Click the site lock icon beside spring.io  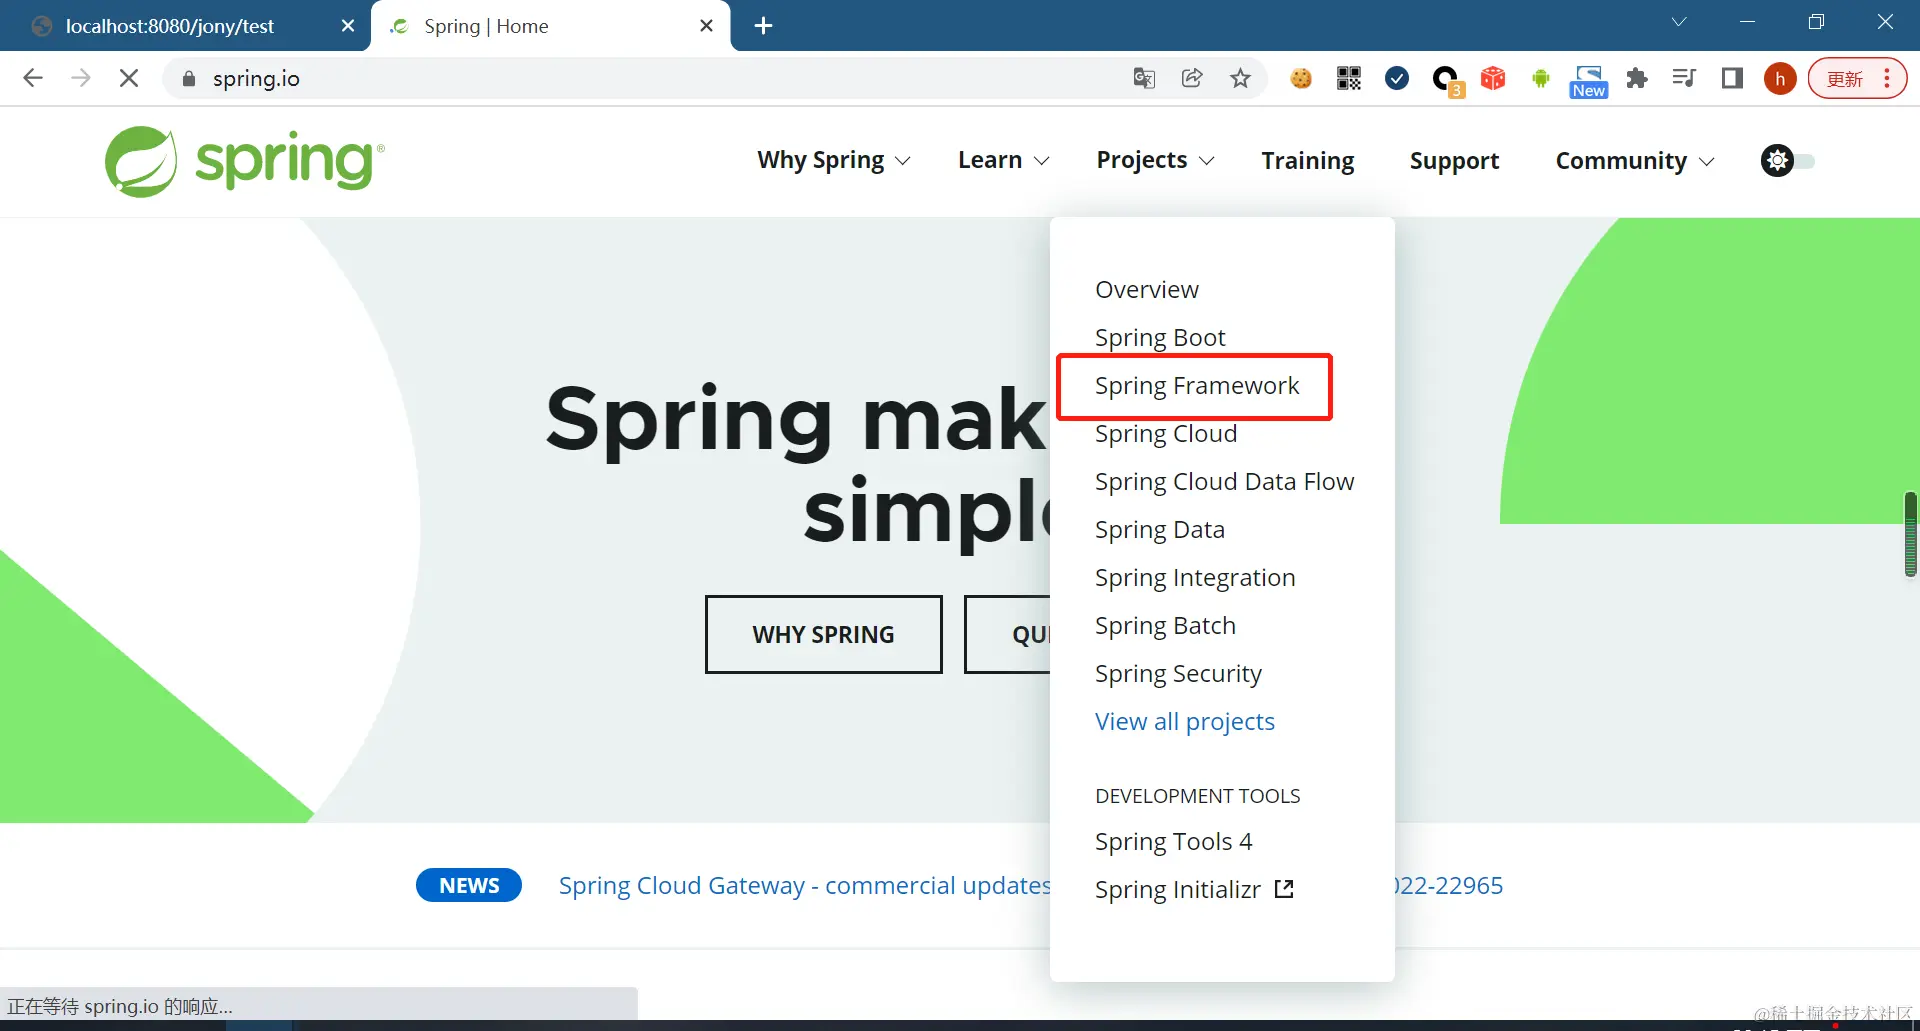click(189, 78)
